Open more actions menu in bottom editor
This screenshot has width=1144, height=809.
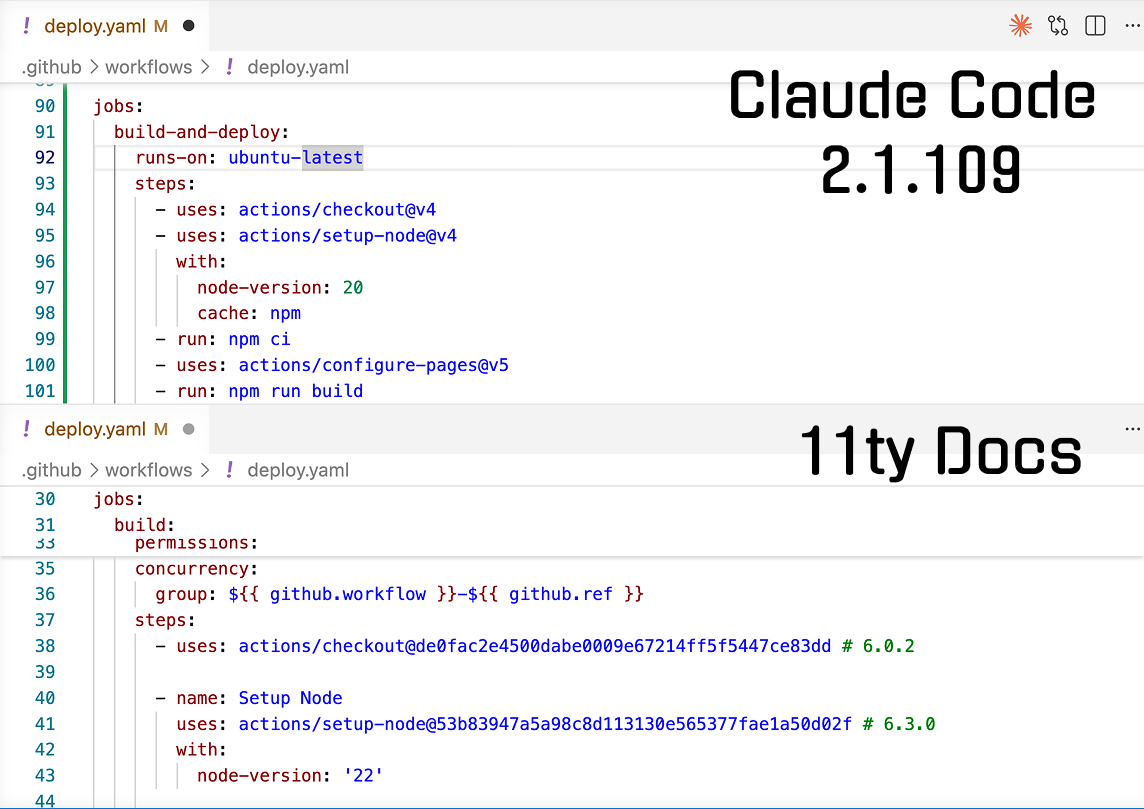tap(1132, 429)
